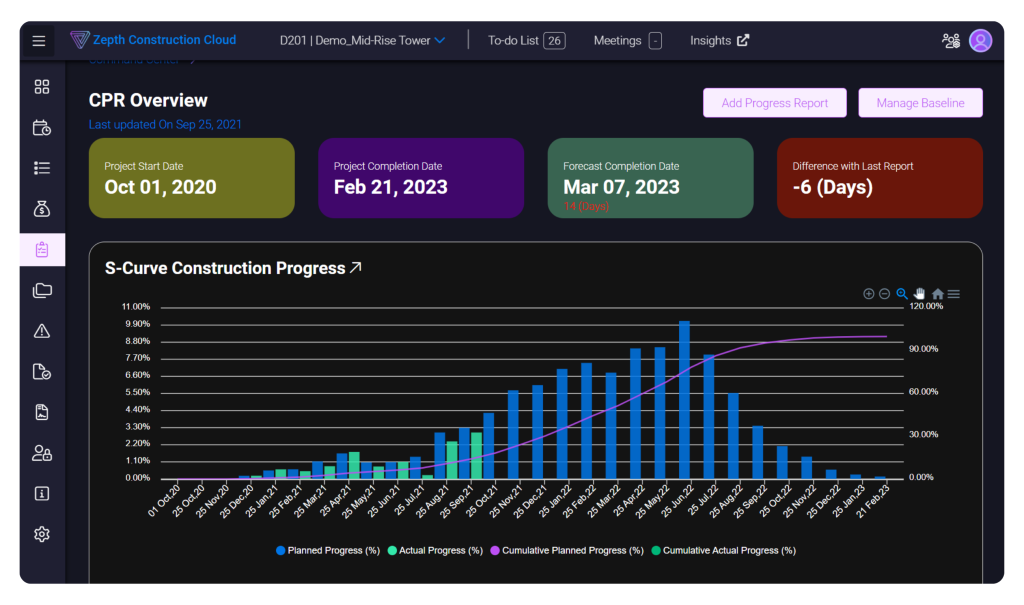The image size is (1024, 605).
Task: Click the Add Progress Report button
Action: [x=774, y=102]
